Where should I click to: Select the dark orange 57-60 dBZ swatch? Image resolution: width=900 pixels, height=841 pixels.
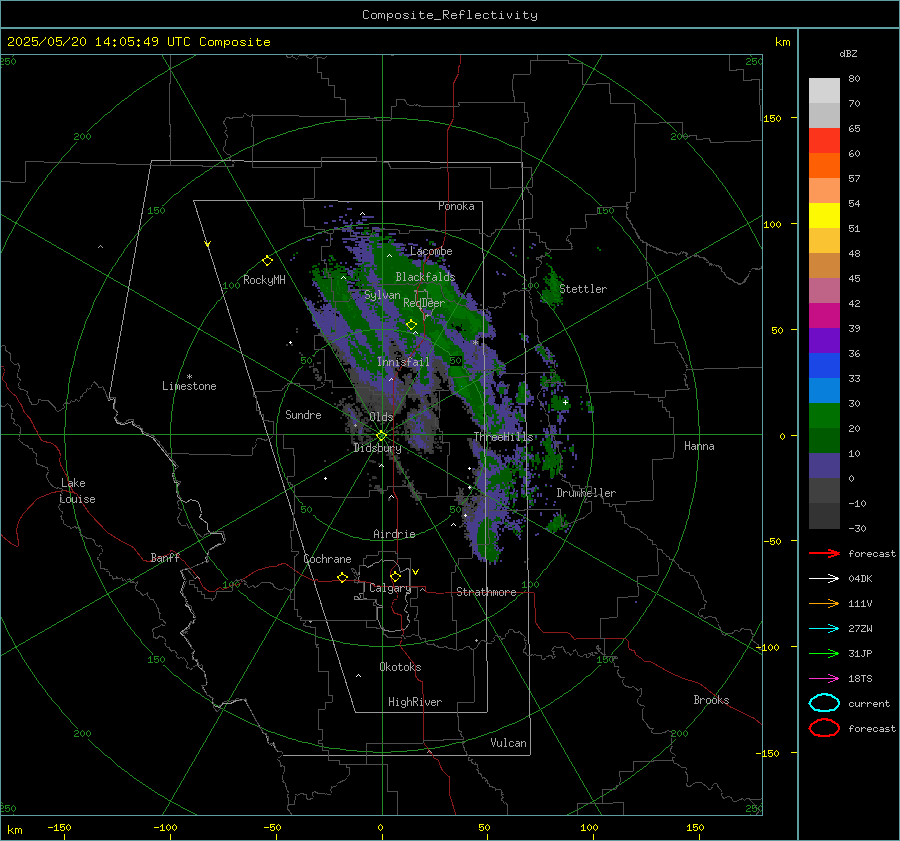click(824, 166)
